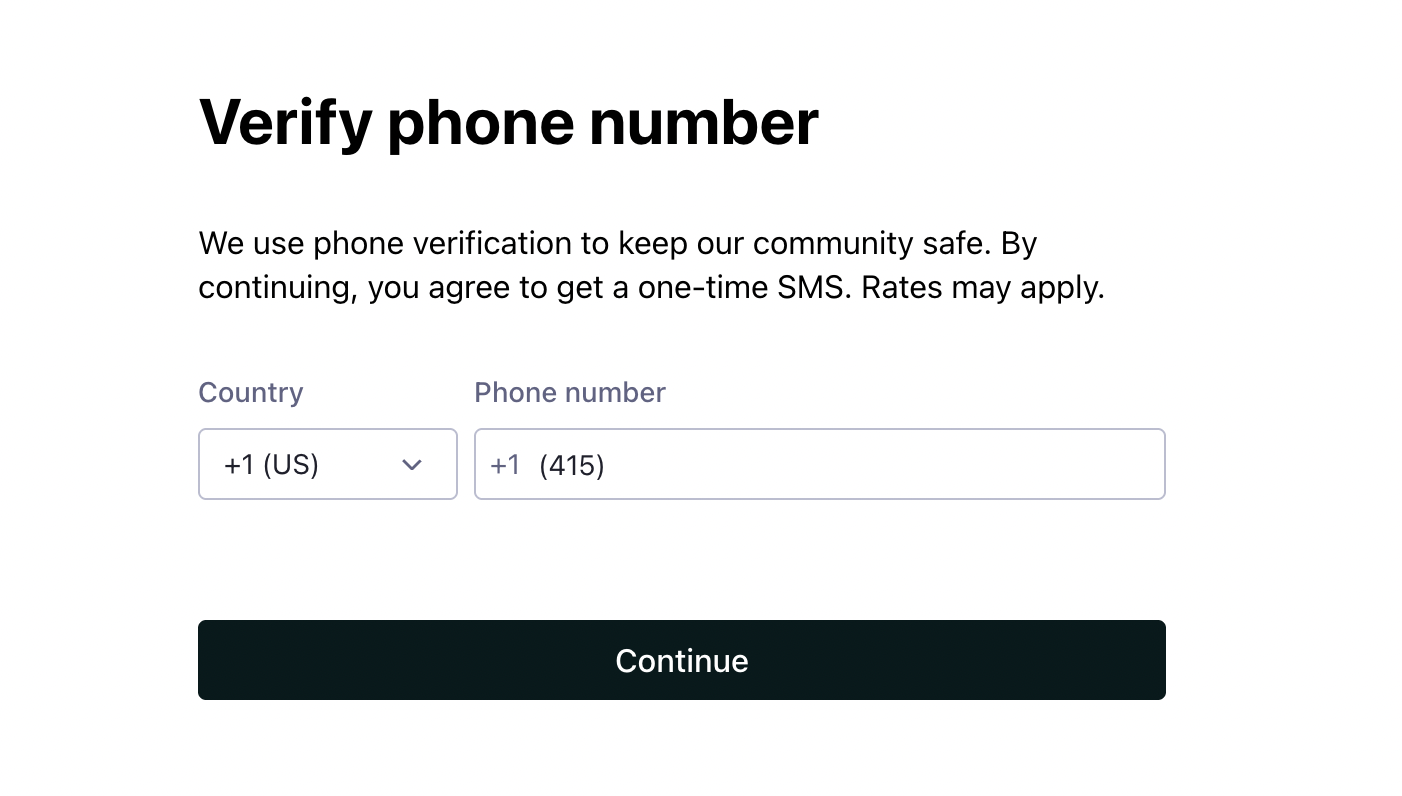Select the "+1 (US)" value text
The image size is (1402, 796).
pyautogui.click(x=271, y=465)
